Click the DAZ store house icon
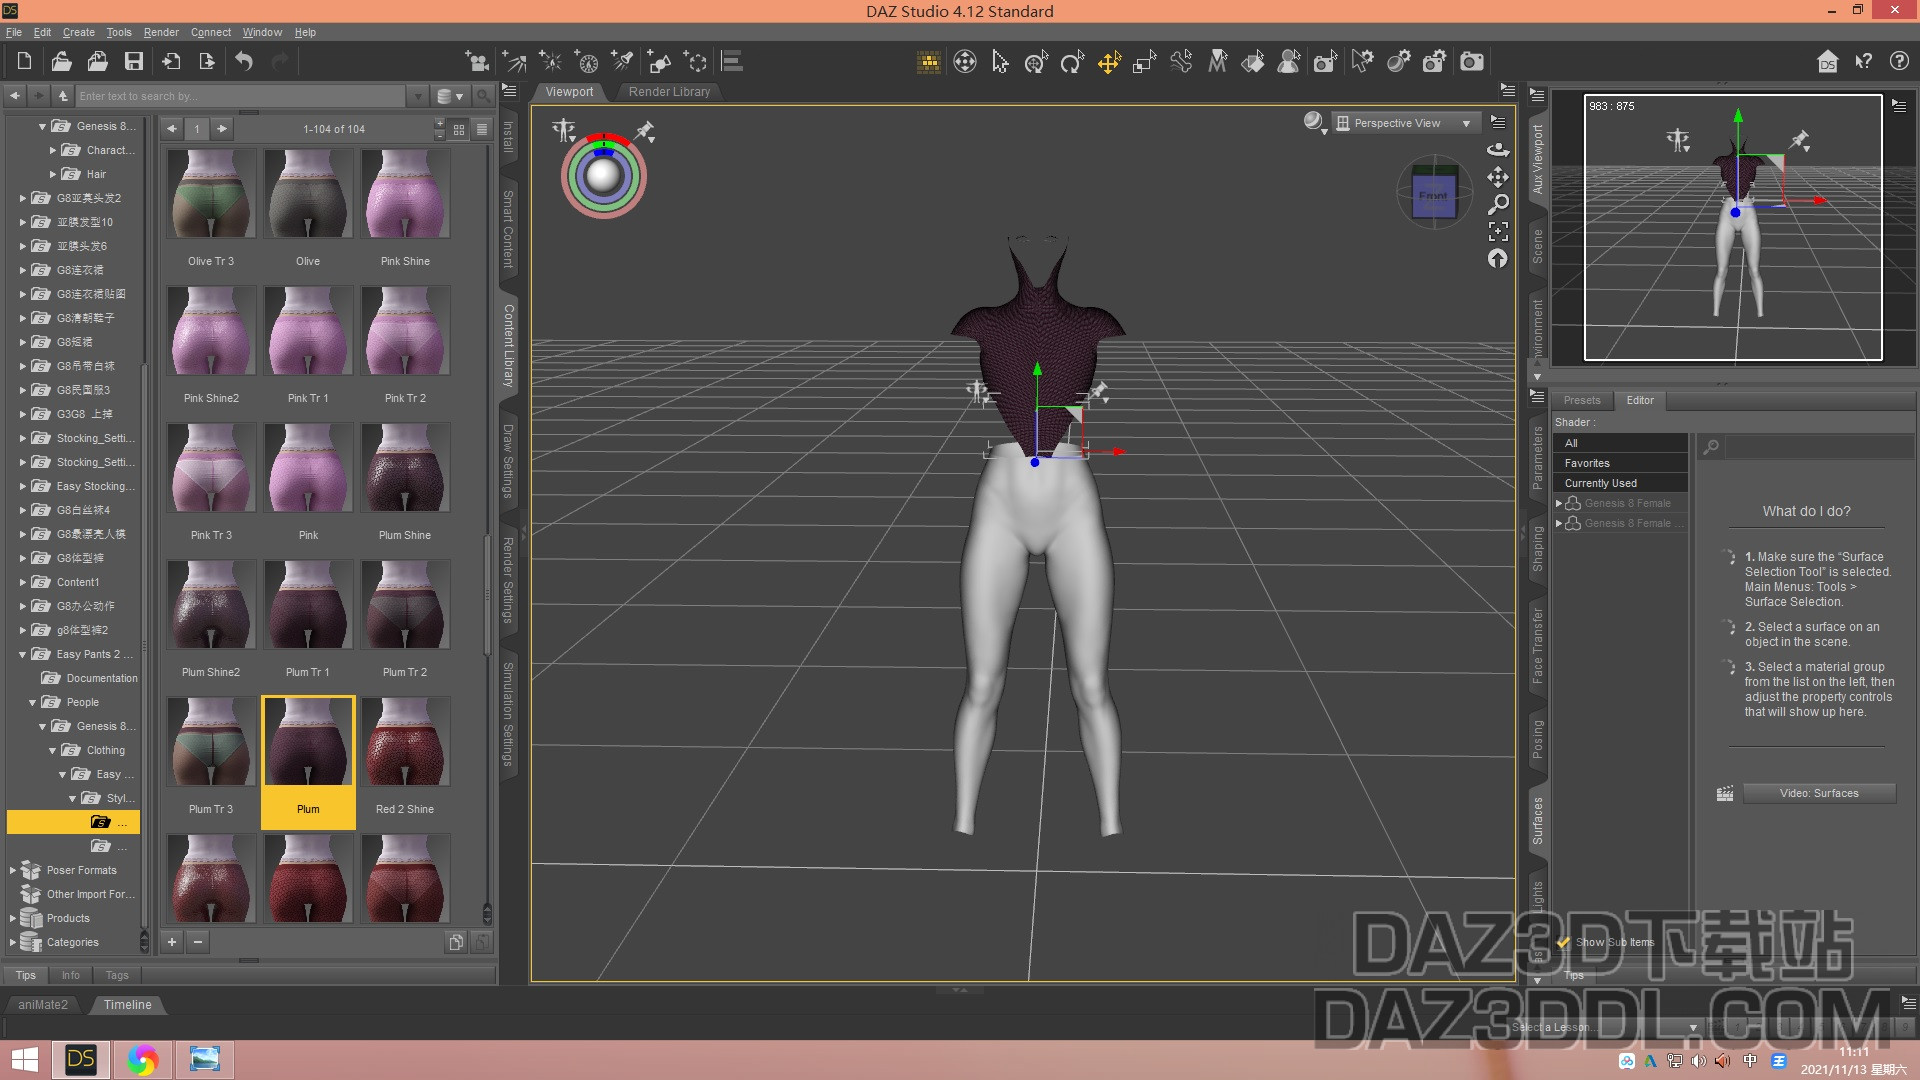The image size is (1920, 1080). 1827,62
